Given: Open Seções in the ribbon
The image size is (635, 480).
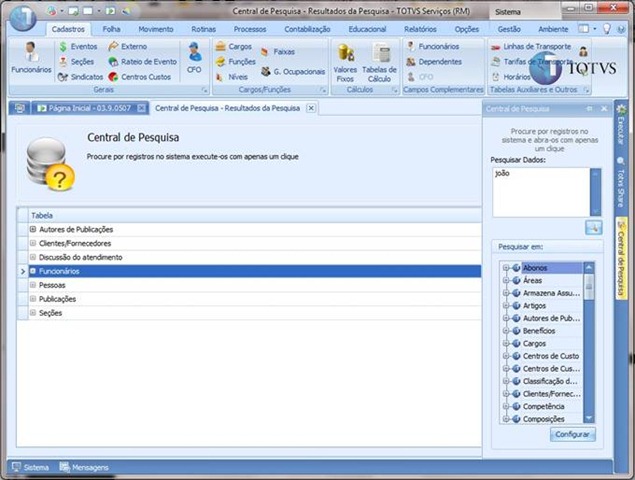Looking at the screenshot, I should 77,62.
